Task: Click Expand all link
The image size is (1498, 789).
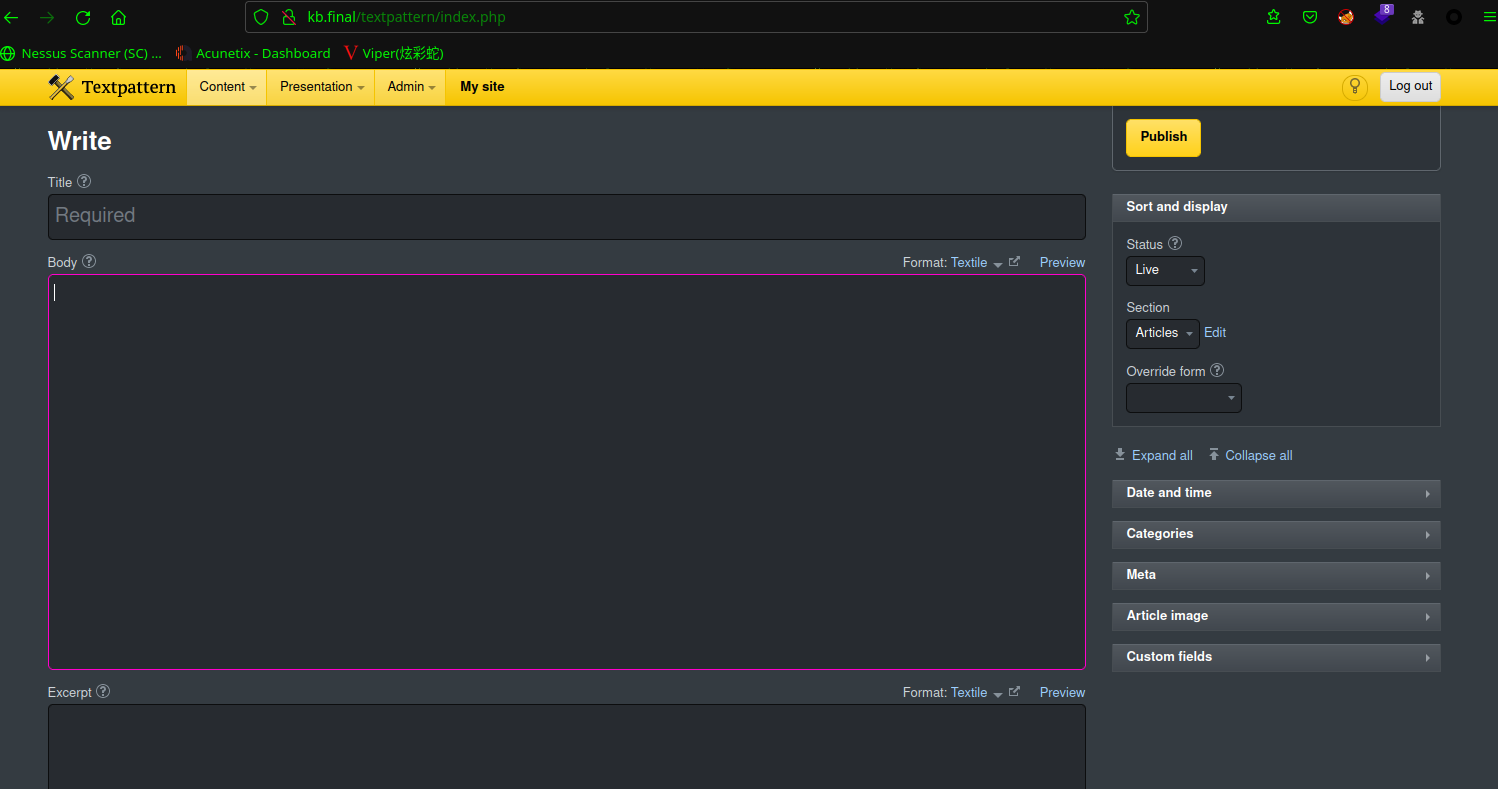Action: point(1154,455)
